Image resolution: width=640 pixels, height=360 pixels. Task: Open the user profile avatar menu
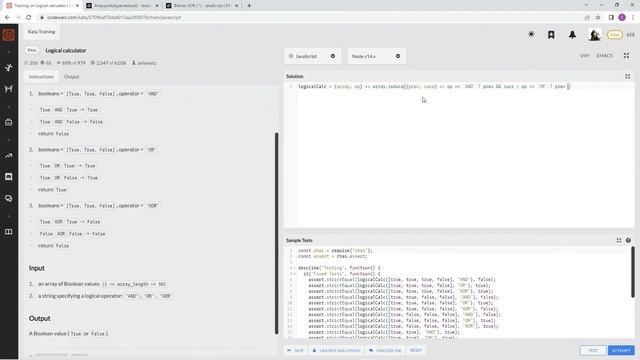(x=594, y=35)
